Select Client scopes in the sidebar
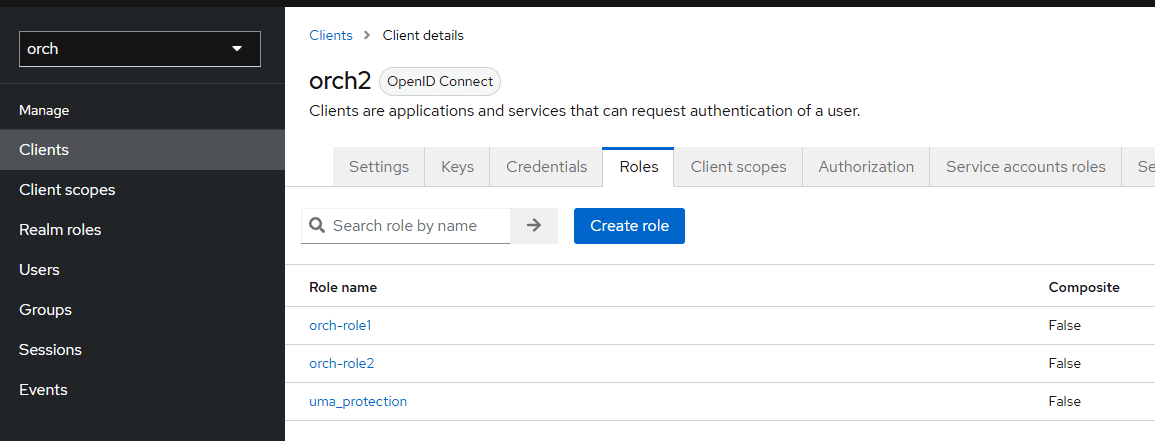Viewport: 1155px width, 441px height. coord(67,190)
